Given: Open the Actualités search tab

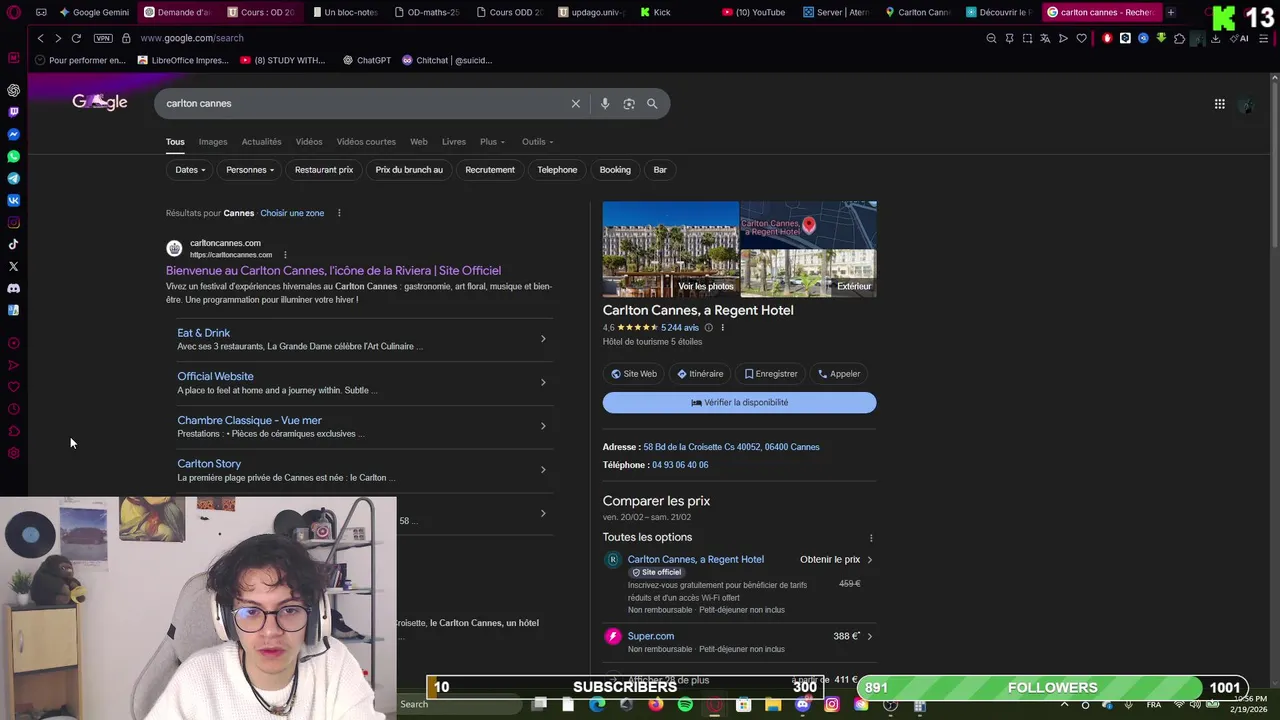Looking at the screenshot, I should [261, 141].
